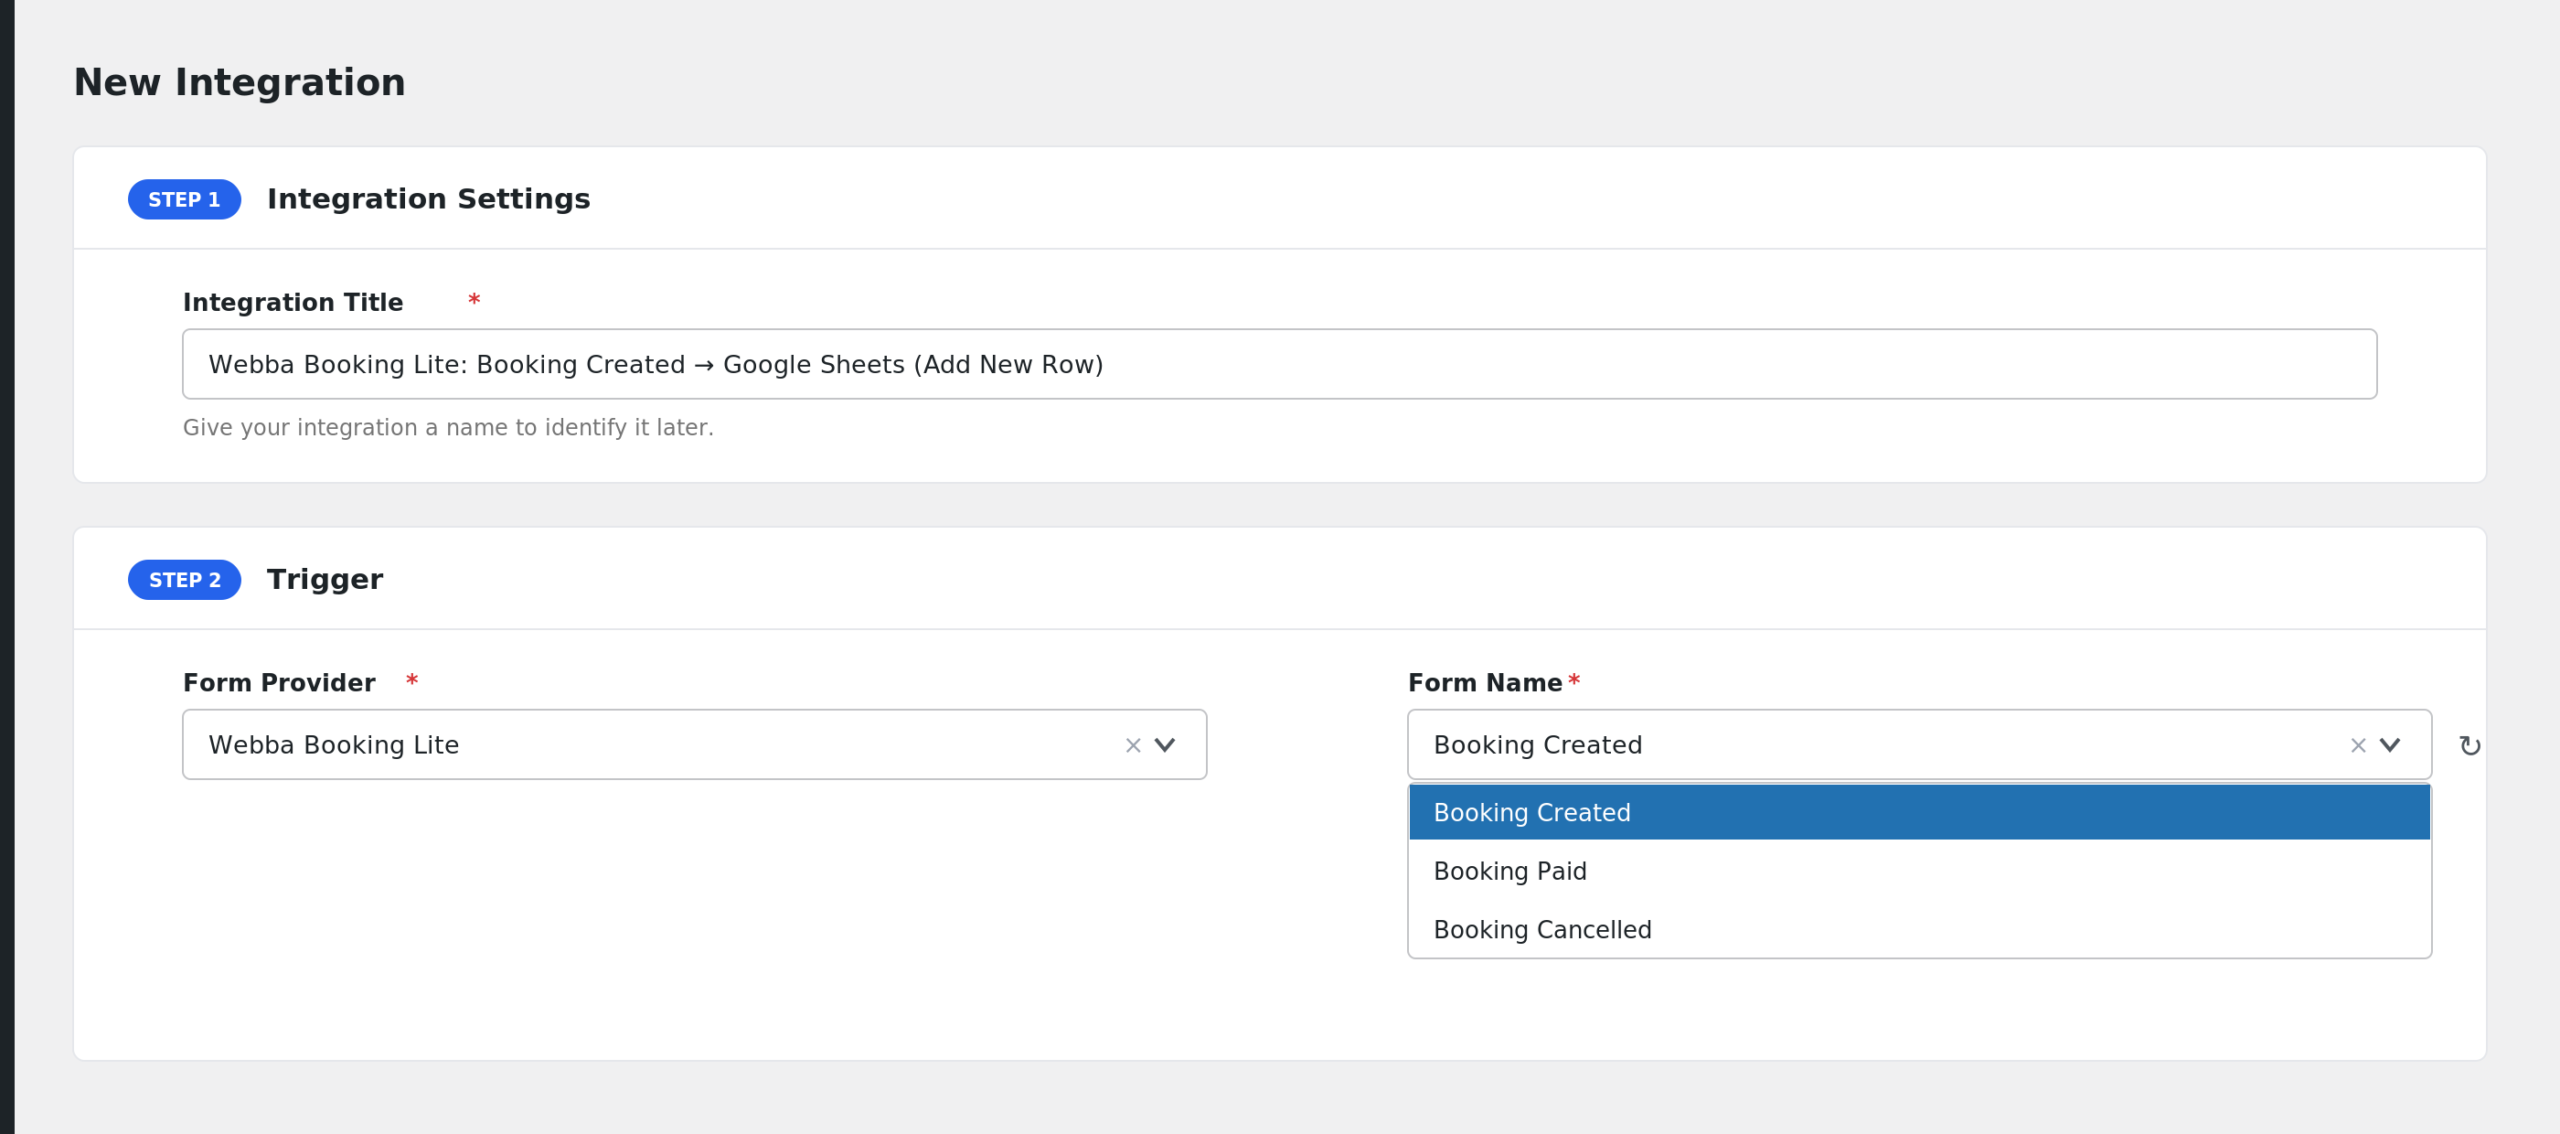The image size is (2560, 1134).
Task: Expand the Form Provider dropdown arrow
Action: (1165, 745)
